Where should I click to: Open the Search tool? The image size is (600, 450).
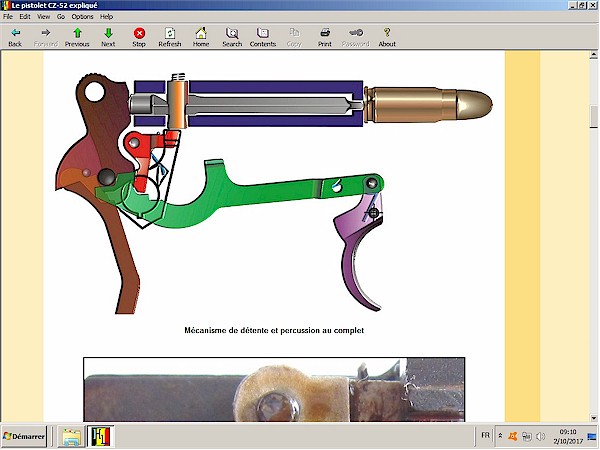click(x=232, y=37)
